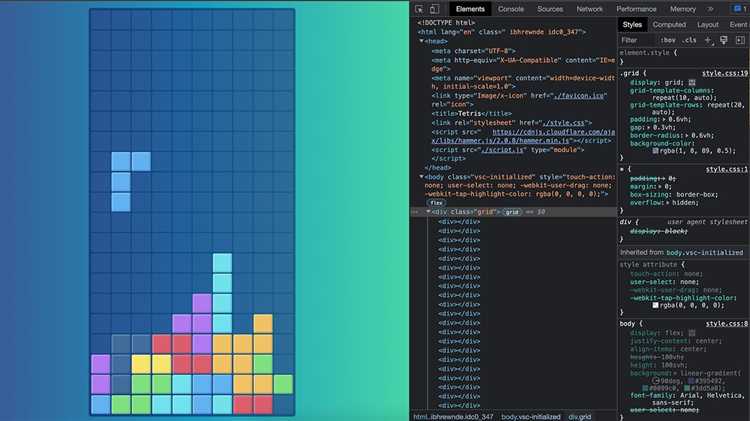Open the issues counter badge
Screen dimensions: 750x421
740,9
